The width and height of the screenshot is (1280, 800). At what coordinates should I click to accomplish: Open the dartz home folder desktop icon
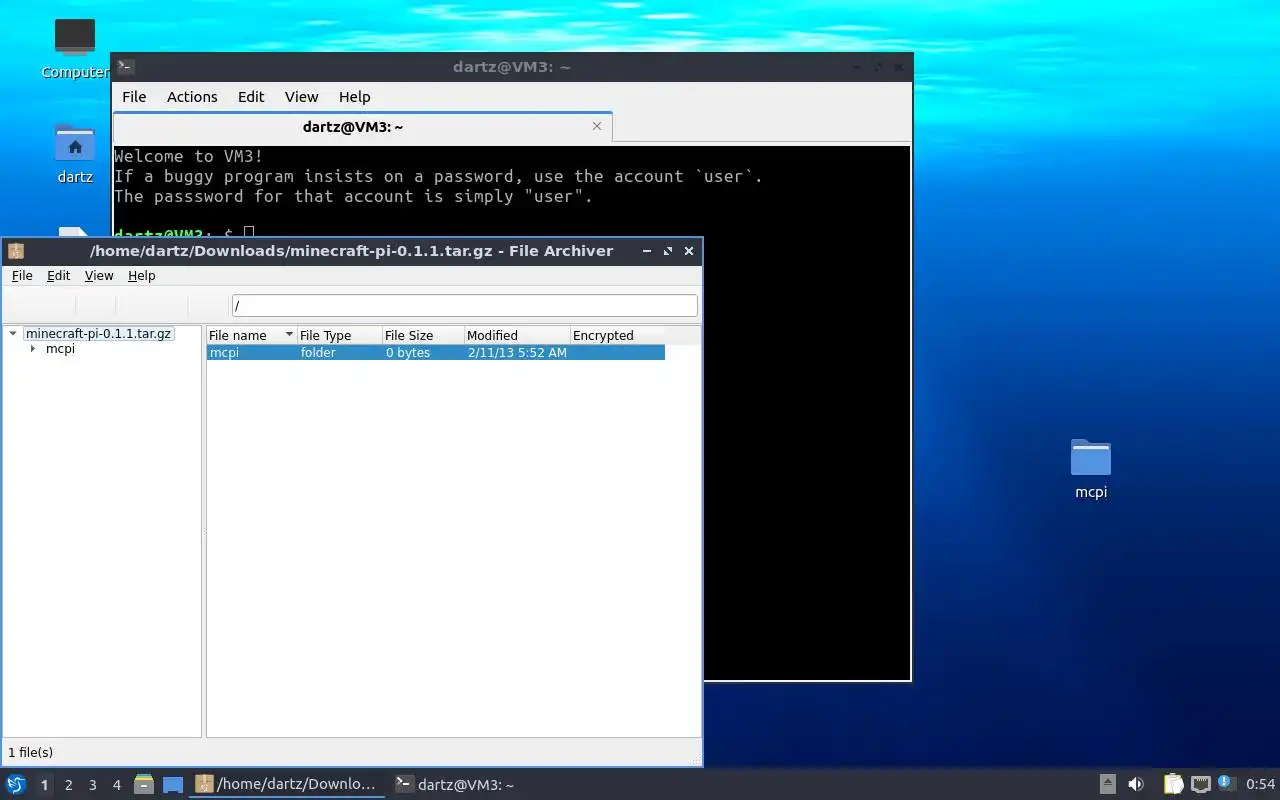point(75,154)
